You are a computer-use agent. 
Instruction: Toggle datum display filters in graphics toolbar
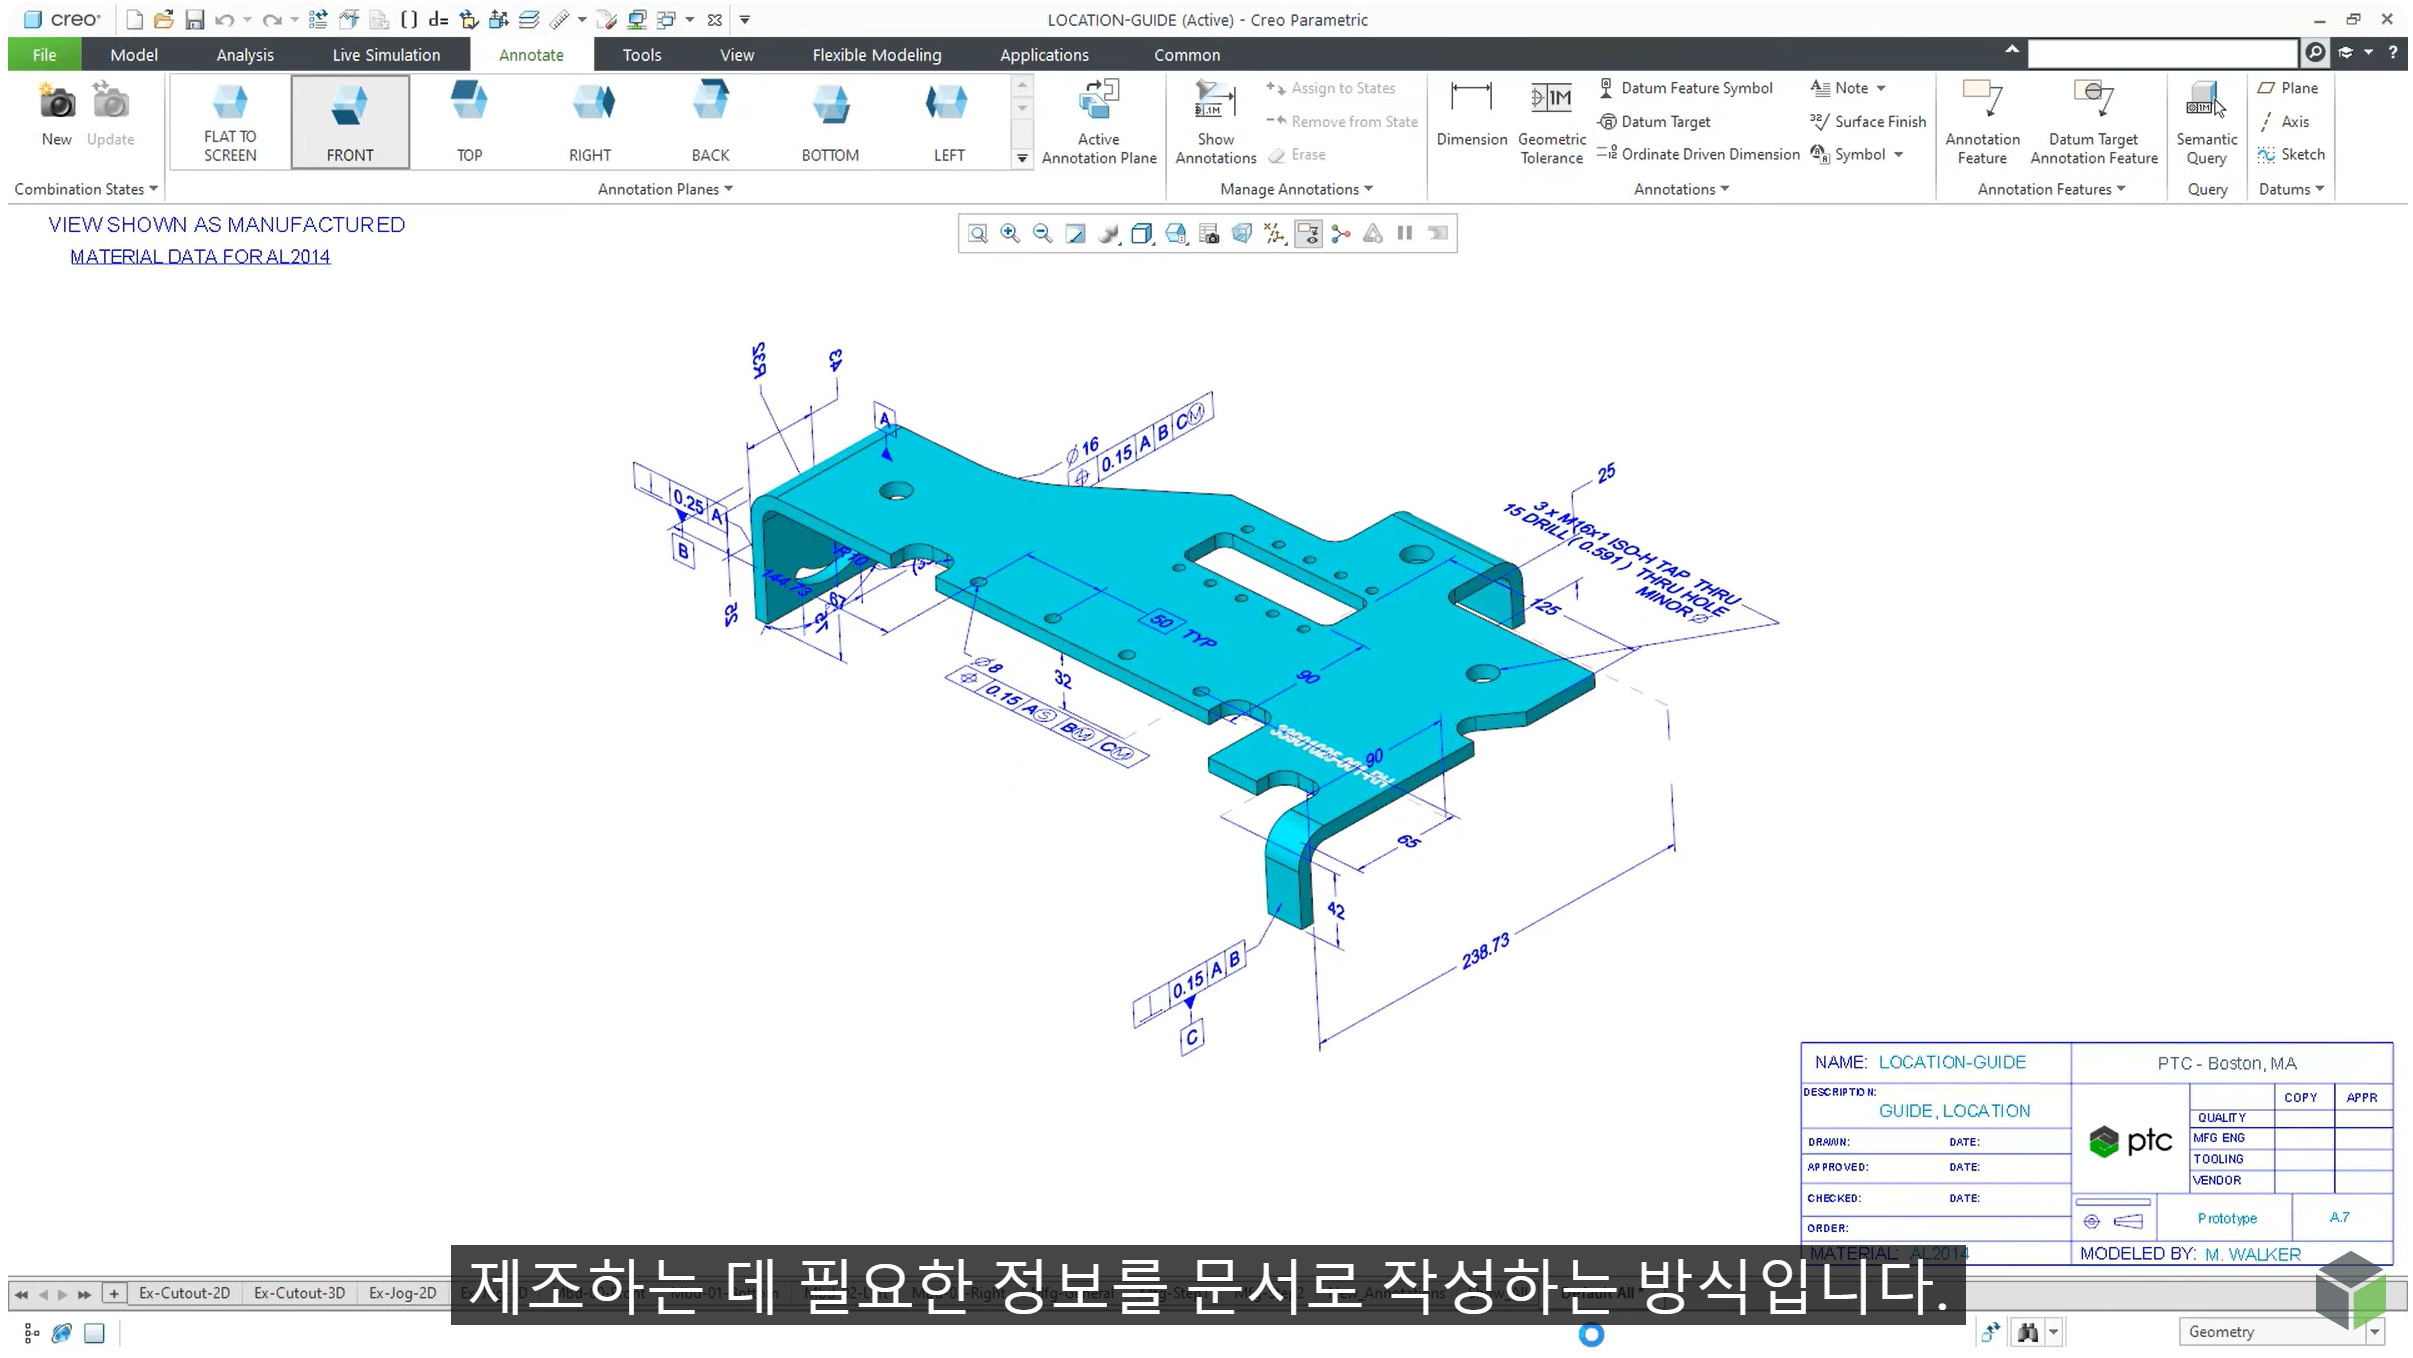[x=1274, y=233]
